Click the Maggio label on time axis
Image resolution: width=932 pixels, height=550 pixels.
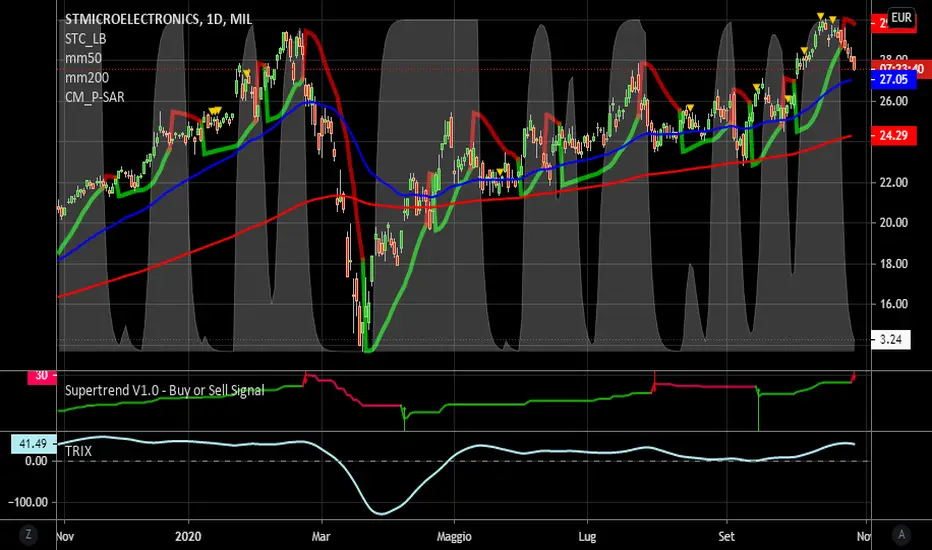click(454, 537)
